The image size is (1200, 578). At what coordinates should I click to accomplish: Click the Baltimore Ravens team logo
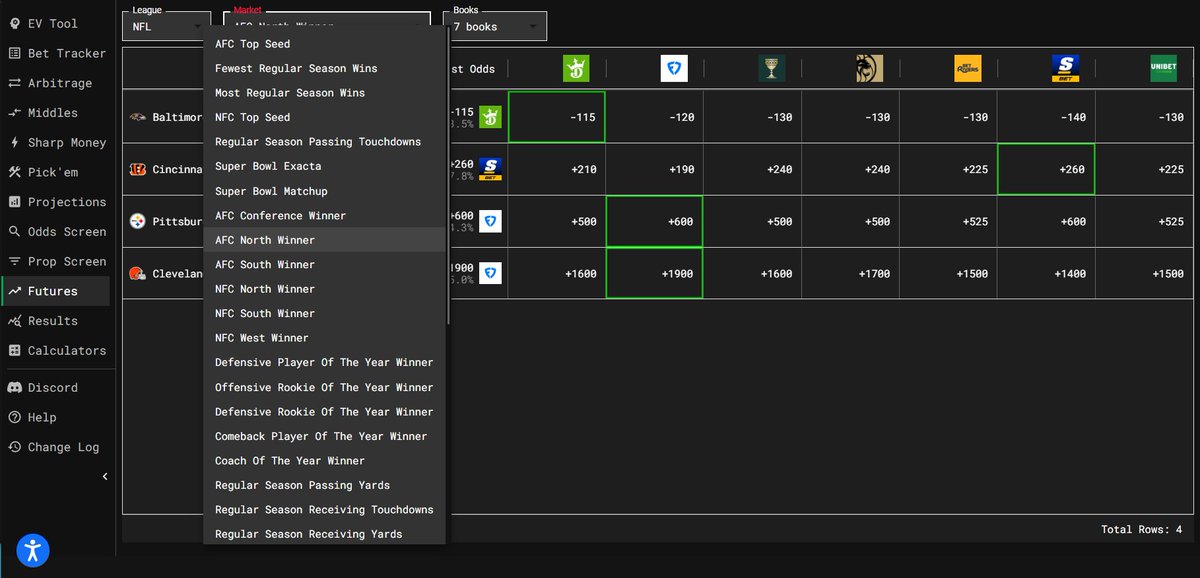tap(138, 117)
